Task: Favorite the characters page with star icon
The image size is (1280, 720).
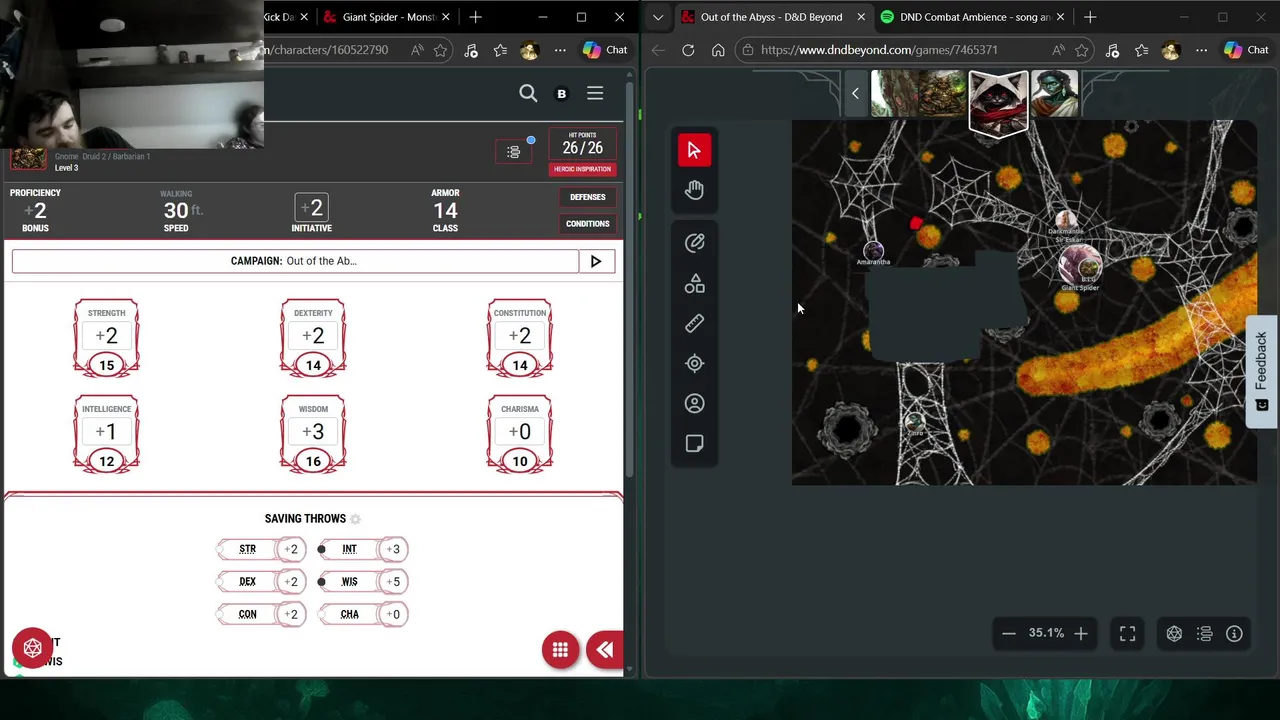Action: 441,50
